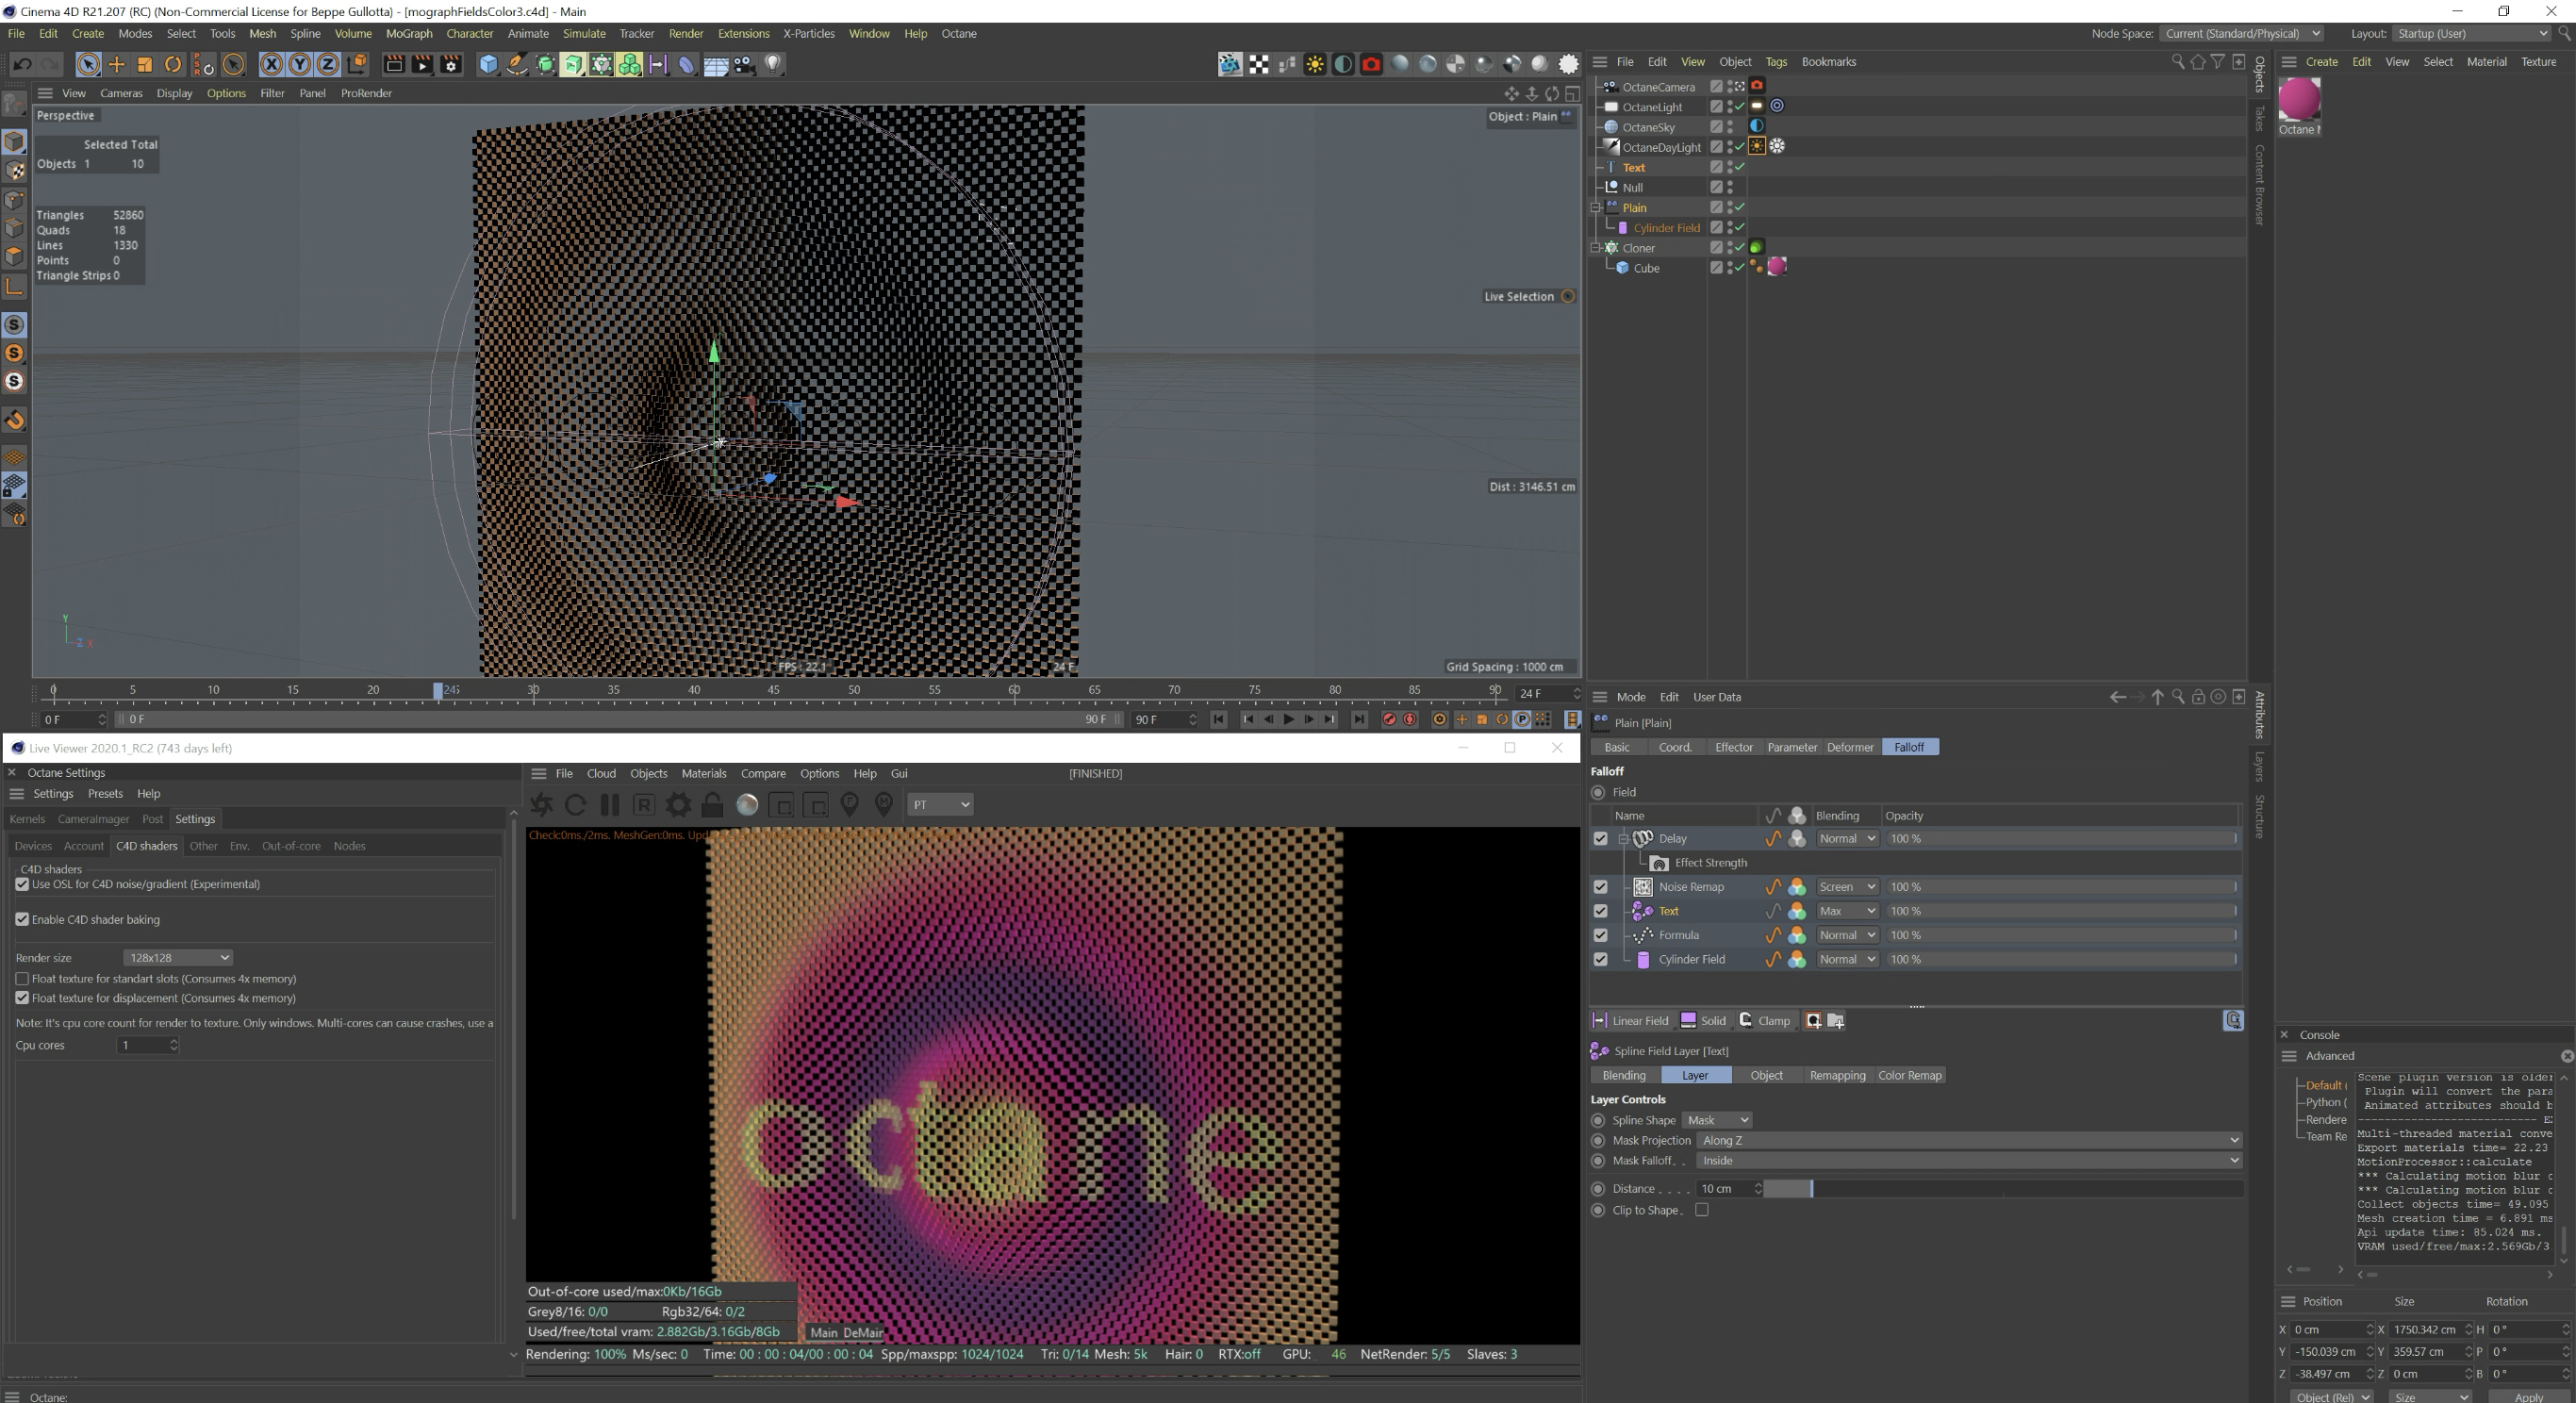The width and height of the screenshot is (2576, 1403).
Task: Click the Clamp button in field list
Action: pyautogui.click(x=1765, y=1021)
